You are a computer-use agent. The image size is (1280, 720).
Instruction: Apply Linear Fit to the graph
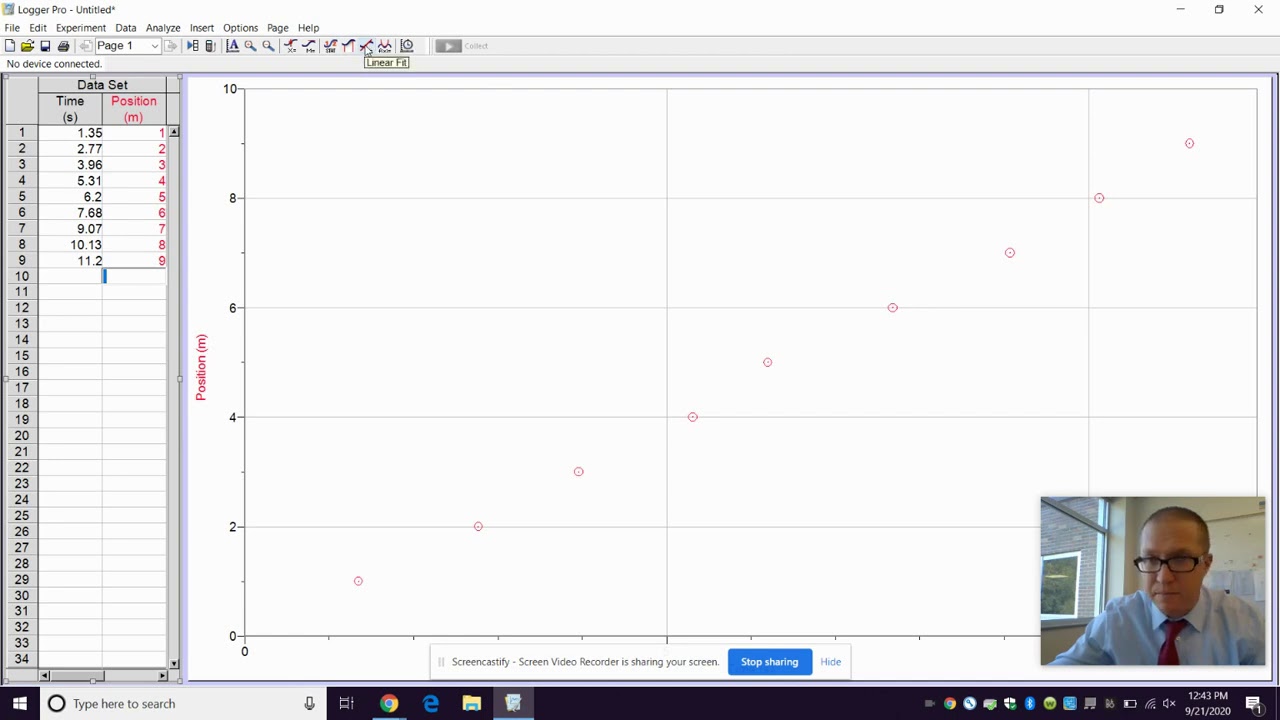(366, 46)
